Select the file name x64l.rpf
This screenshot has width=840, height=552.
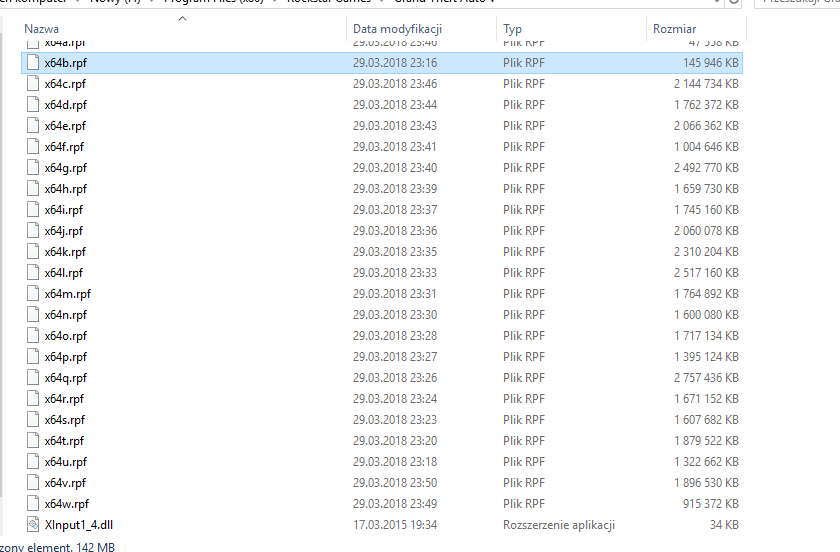[x=64, y=272]
